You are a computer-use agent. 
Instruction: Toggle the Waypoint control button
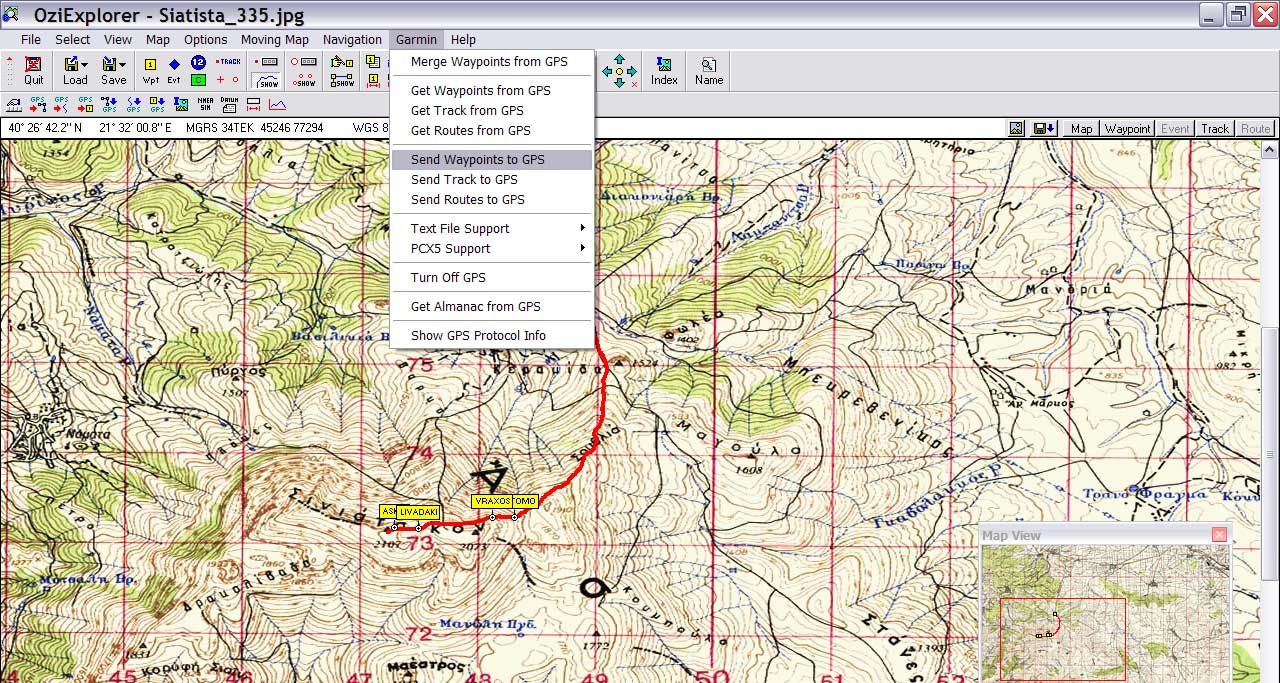pyautogui.click(x=1127, y=129)
